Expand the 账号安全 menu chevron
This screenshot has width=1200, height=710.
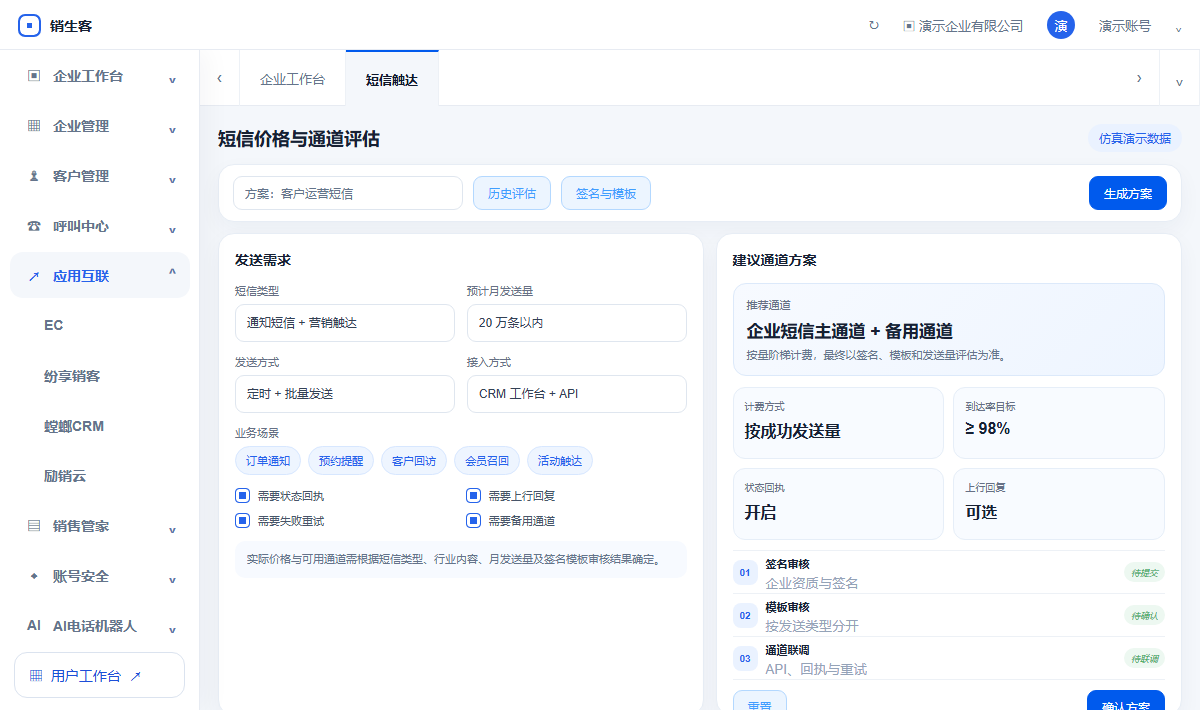(172, 579)
